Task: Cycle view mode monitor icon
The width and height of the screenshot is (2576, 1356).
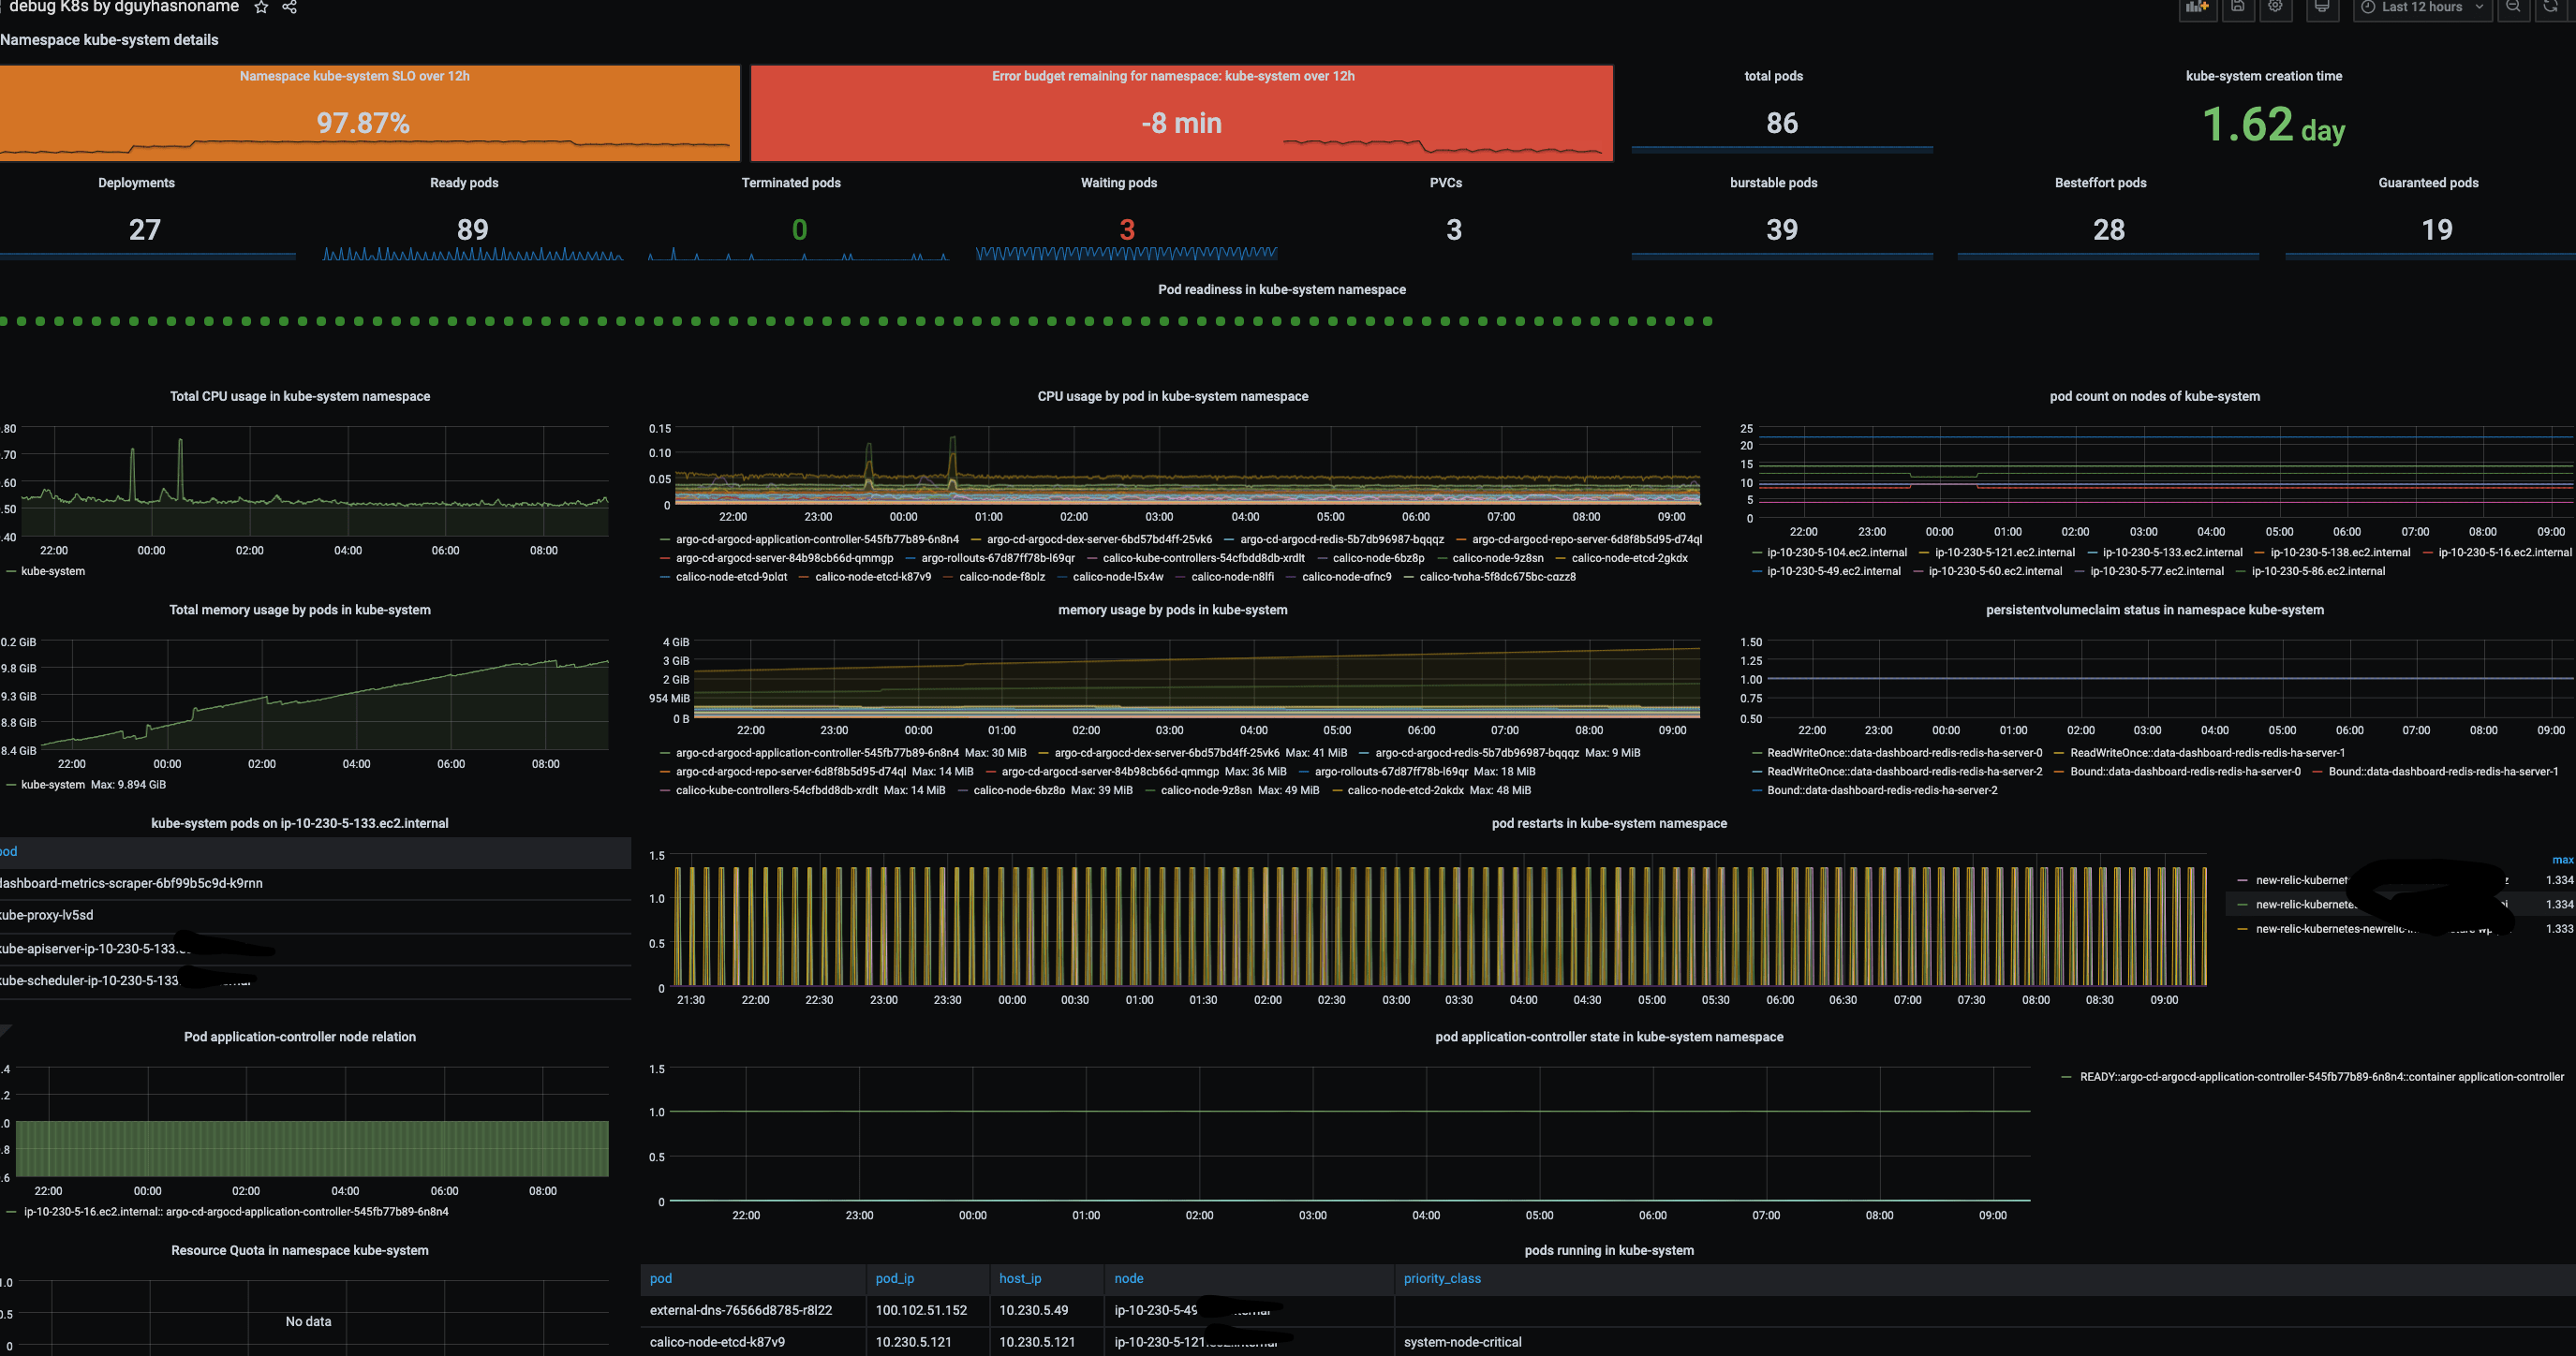Action: [2322, 8]
